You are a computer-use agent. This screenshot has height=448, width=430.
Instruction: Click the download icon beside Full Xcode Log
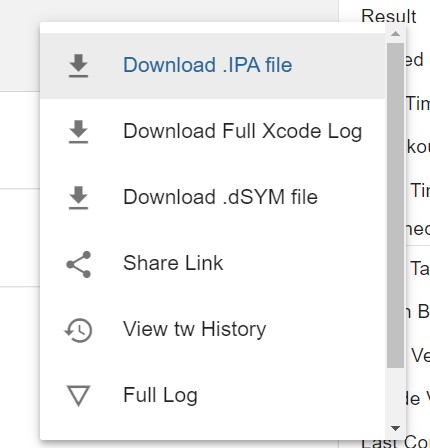point(78,132)
